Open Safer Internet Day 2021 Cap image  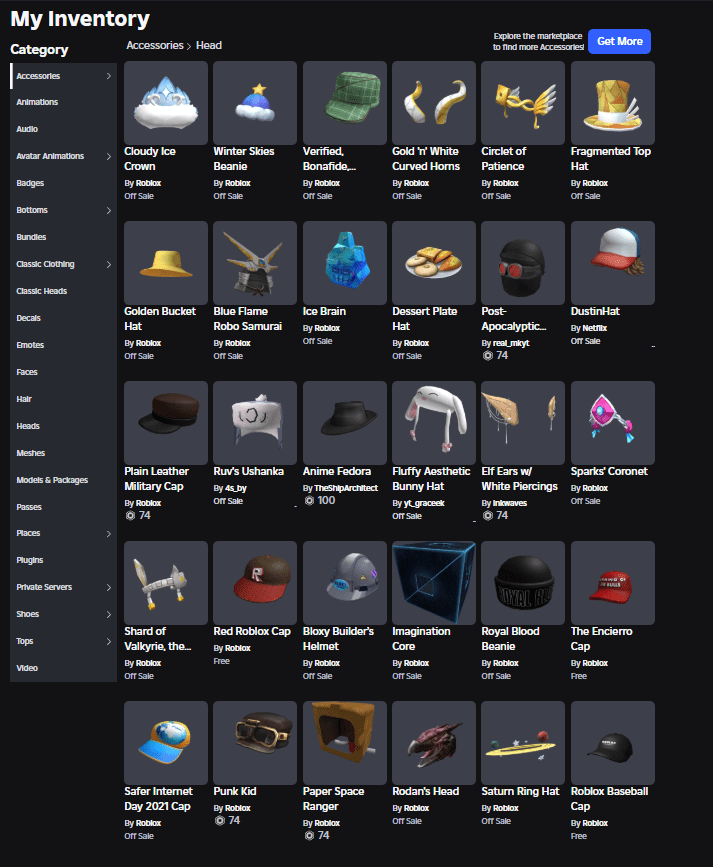click(166, 743)
